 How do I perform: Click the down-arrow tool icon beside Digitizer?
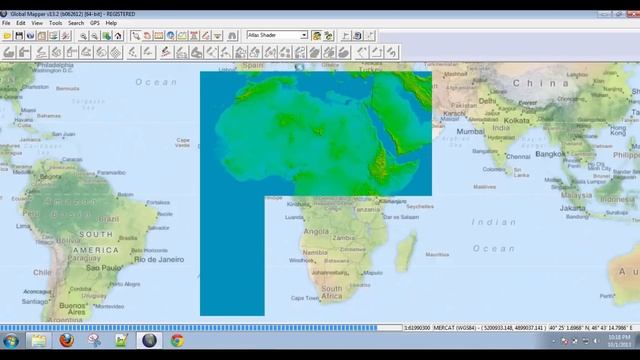(218, 36)
